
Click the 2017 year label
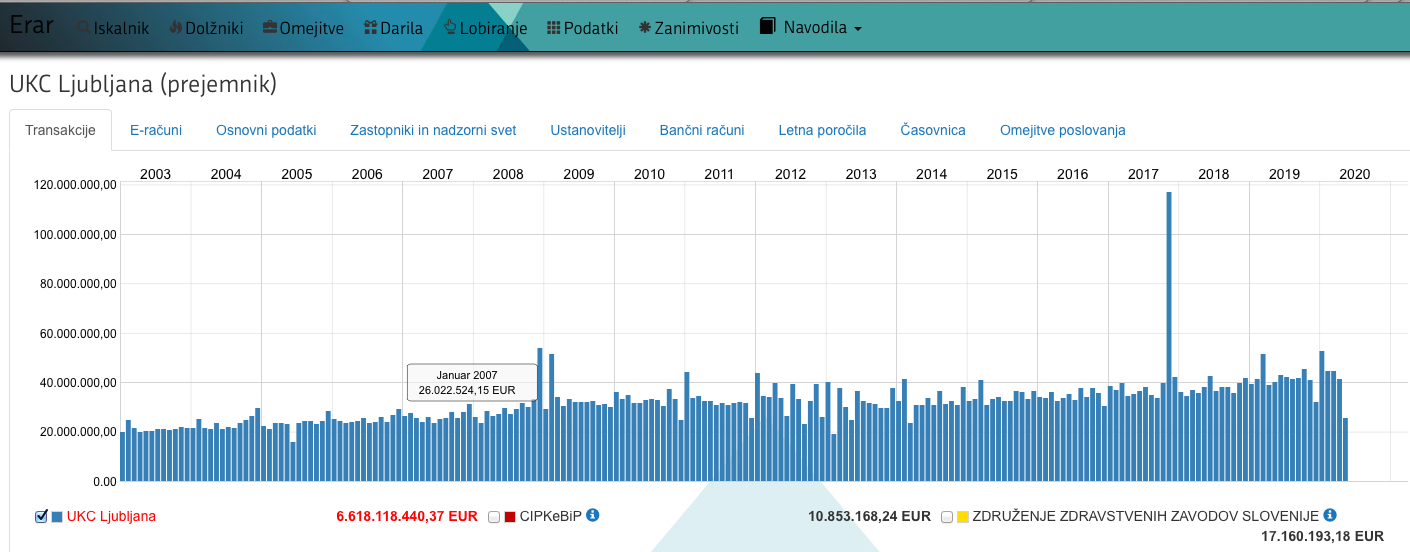point(1143,174)
